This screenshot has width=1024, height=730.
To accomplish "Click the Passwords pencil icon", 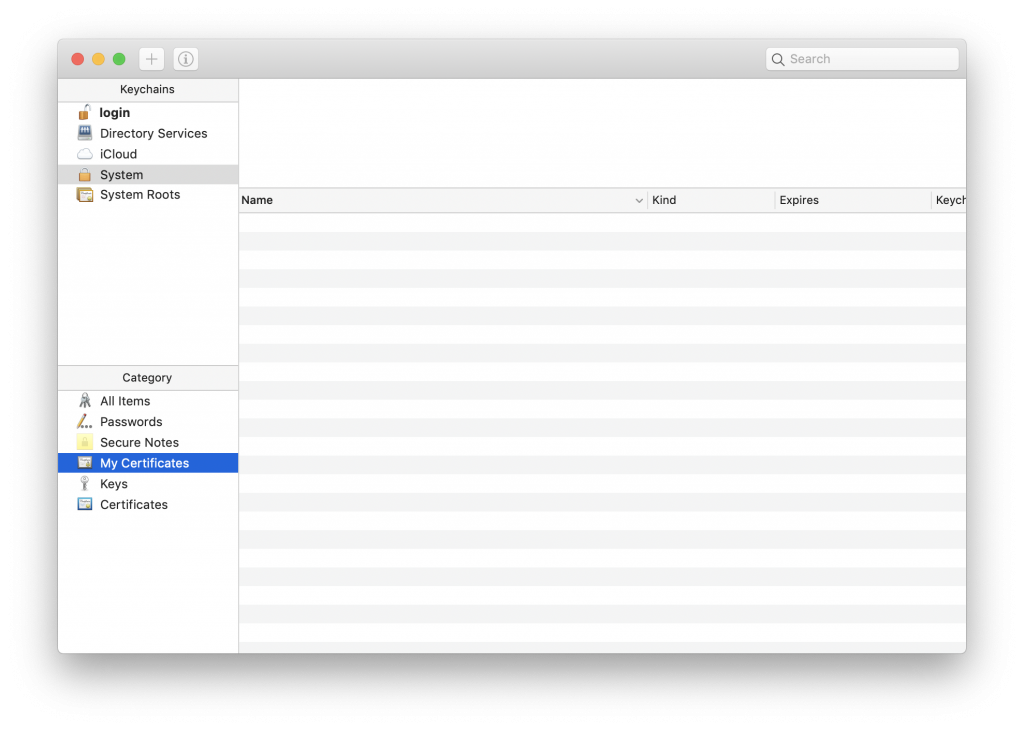I will (x=85, y=421).
